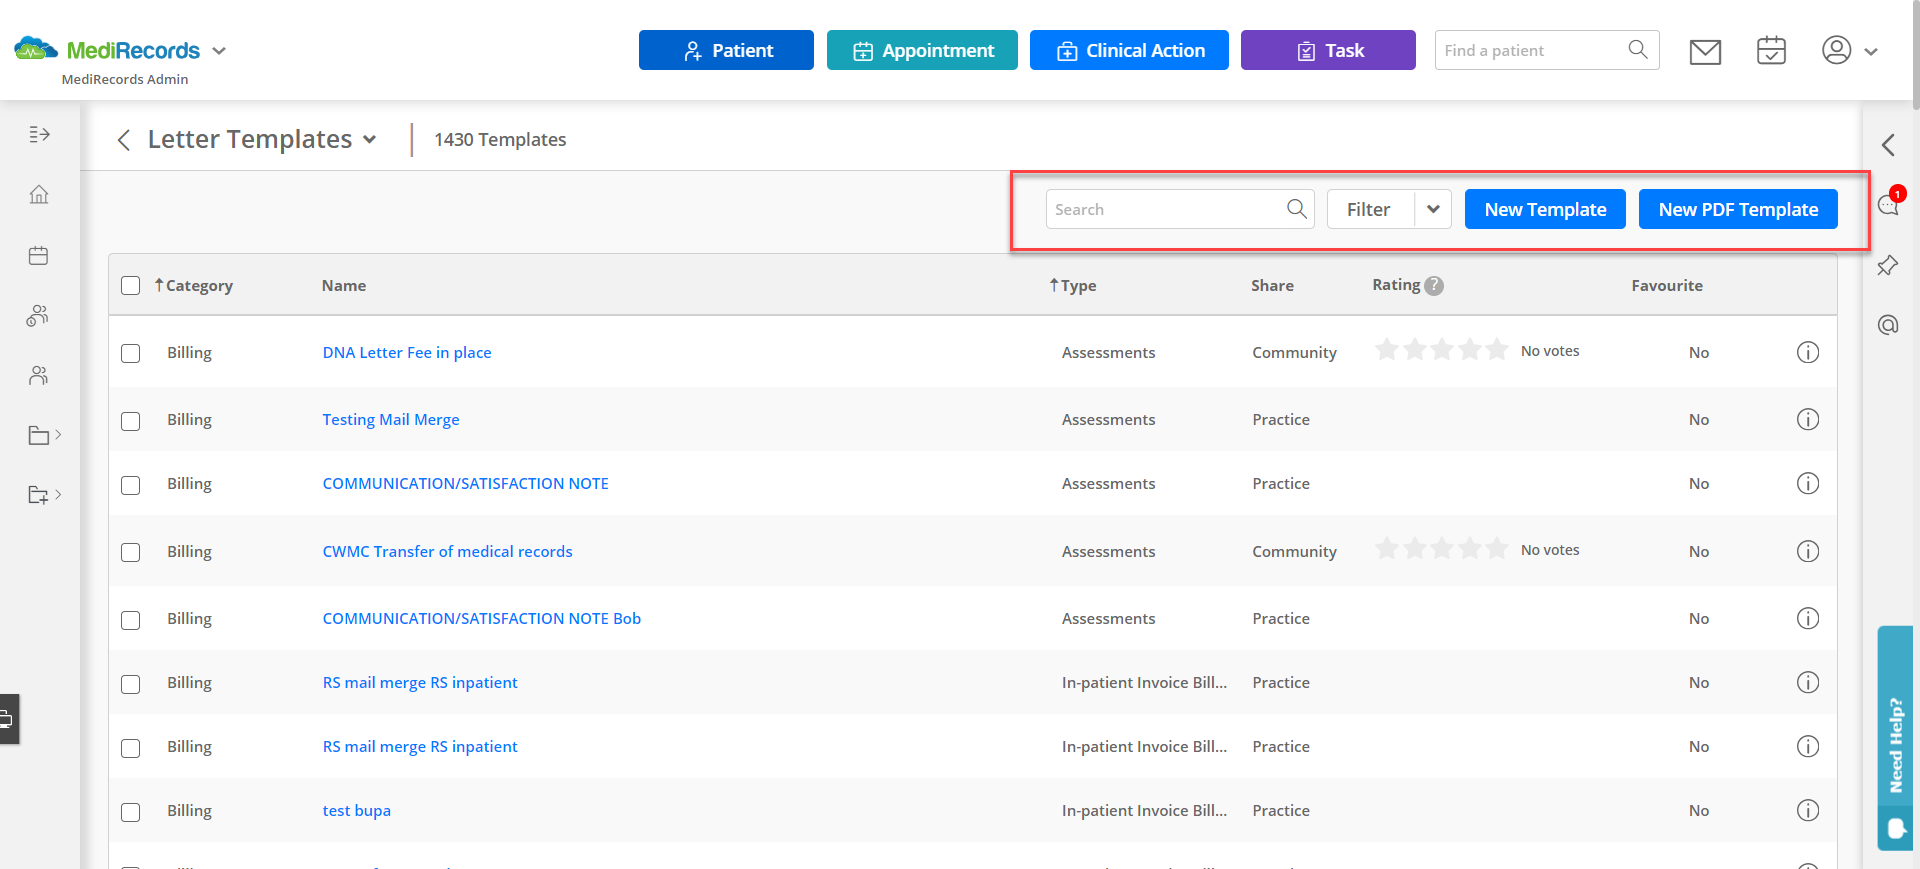Click the dark tab on left screen edge

pos(9,719)
